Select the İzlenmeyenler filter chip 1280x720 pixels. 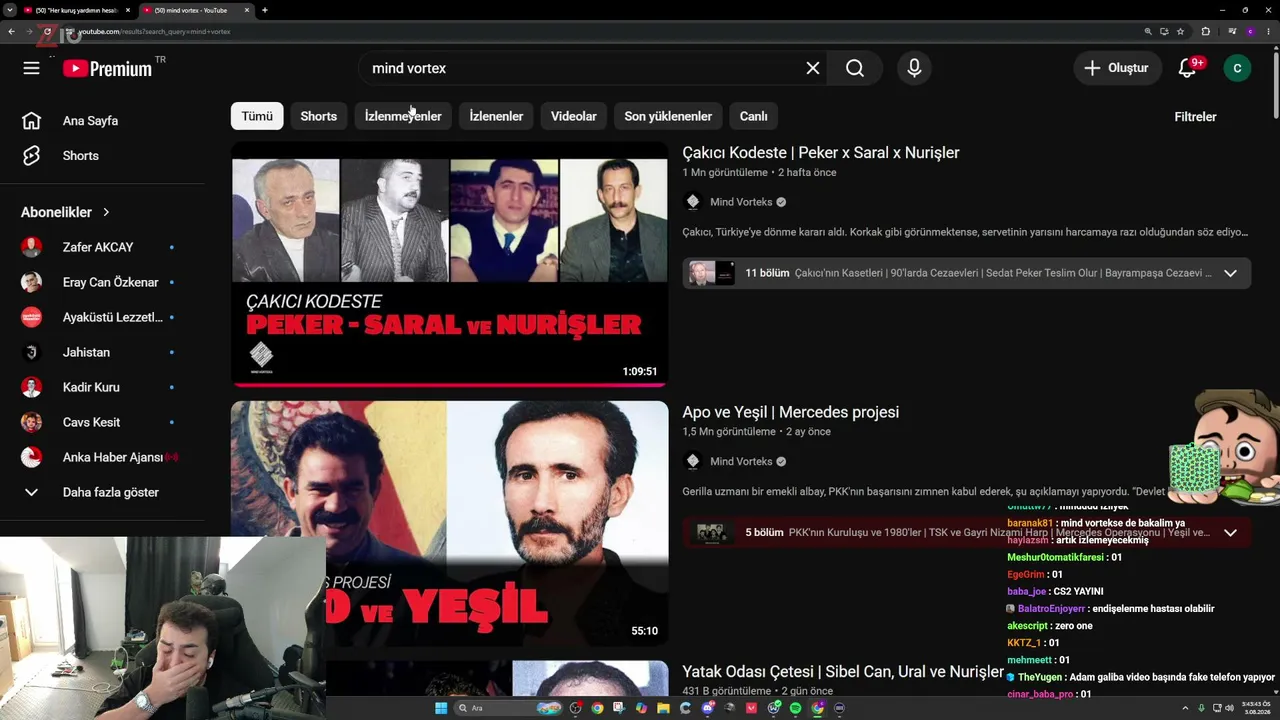(x=403, y=116)
